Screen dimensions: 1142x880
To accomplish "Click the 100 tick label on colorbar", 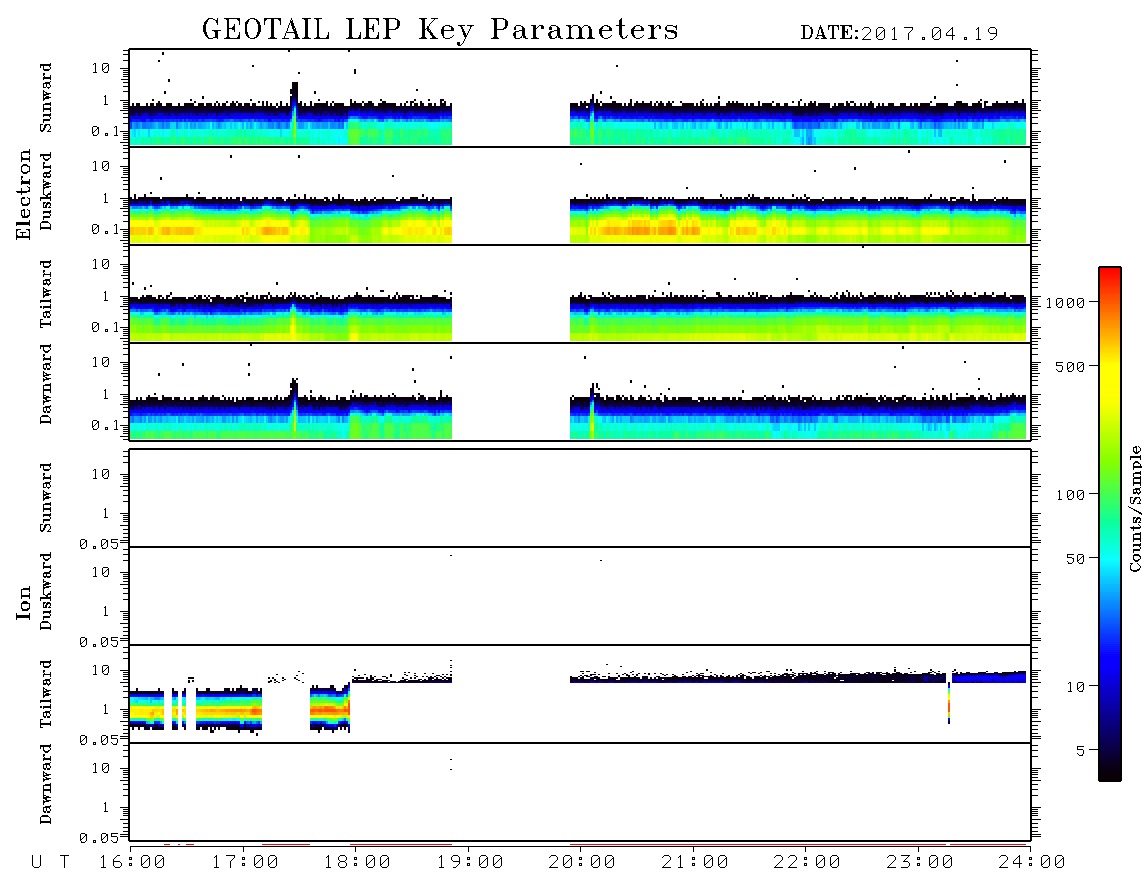I will (x=1070, y=495).
